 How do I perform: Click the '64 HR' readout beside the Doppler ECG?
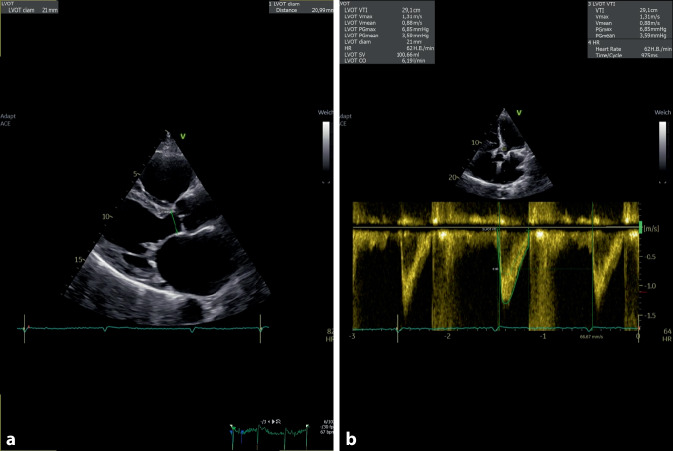coord(667,335)
